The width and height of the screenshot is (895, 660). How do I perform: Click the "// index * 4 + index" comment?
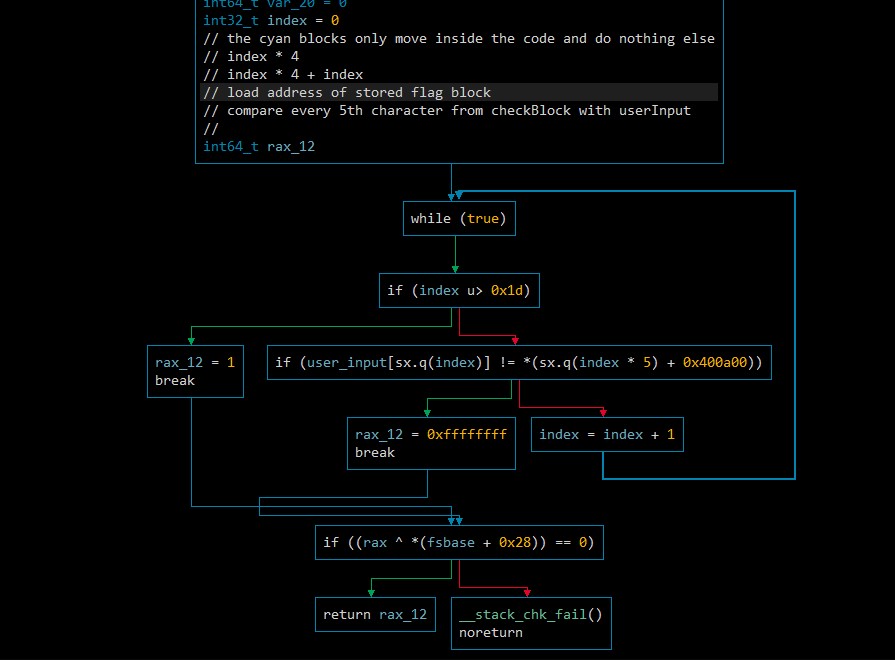(x=283, y=75)
